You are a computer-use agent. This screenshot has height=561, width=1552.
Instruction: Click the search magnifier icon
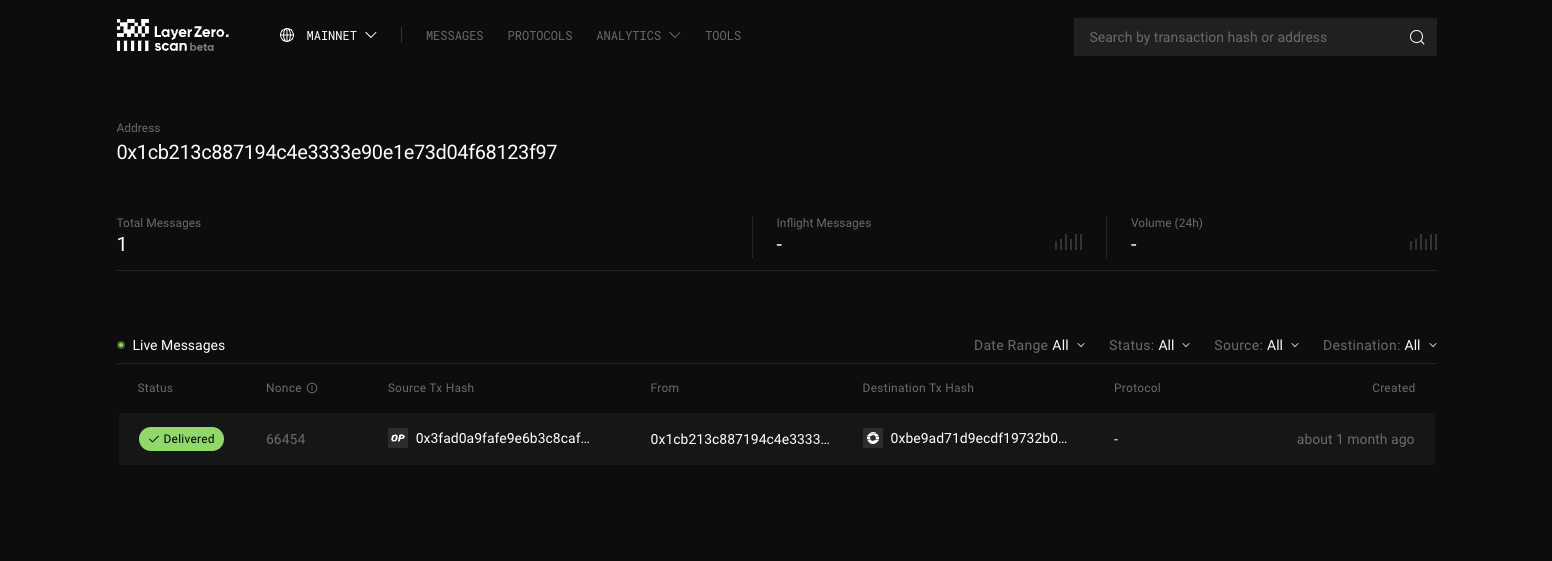click(1417, 37)
